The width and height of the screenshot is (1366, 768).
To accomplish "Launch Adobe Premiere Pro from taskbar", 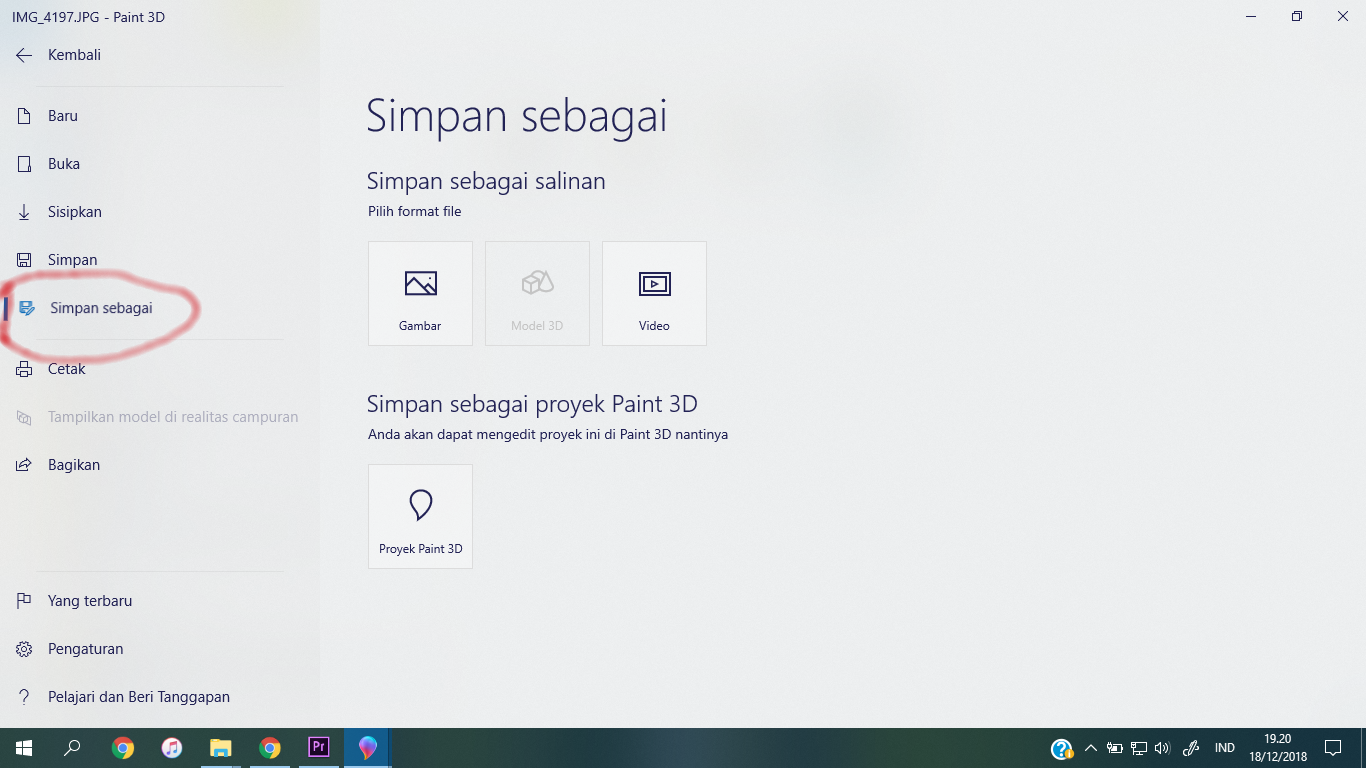I will [319, 748].
